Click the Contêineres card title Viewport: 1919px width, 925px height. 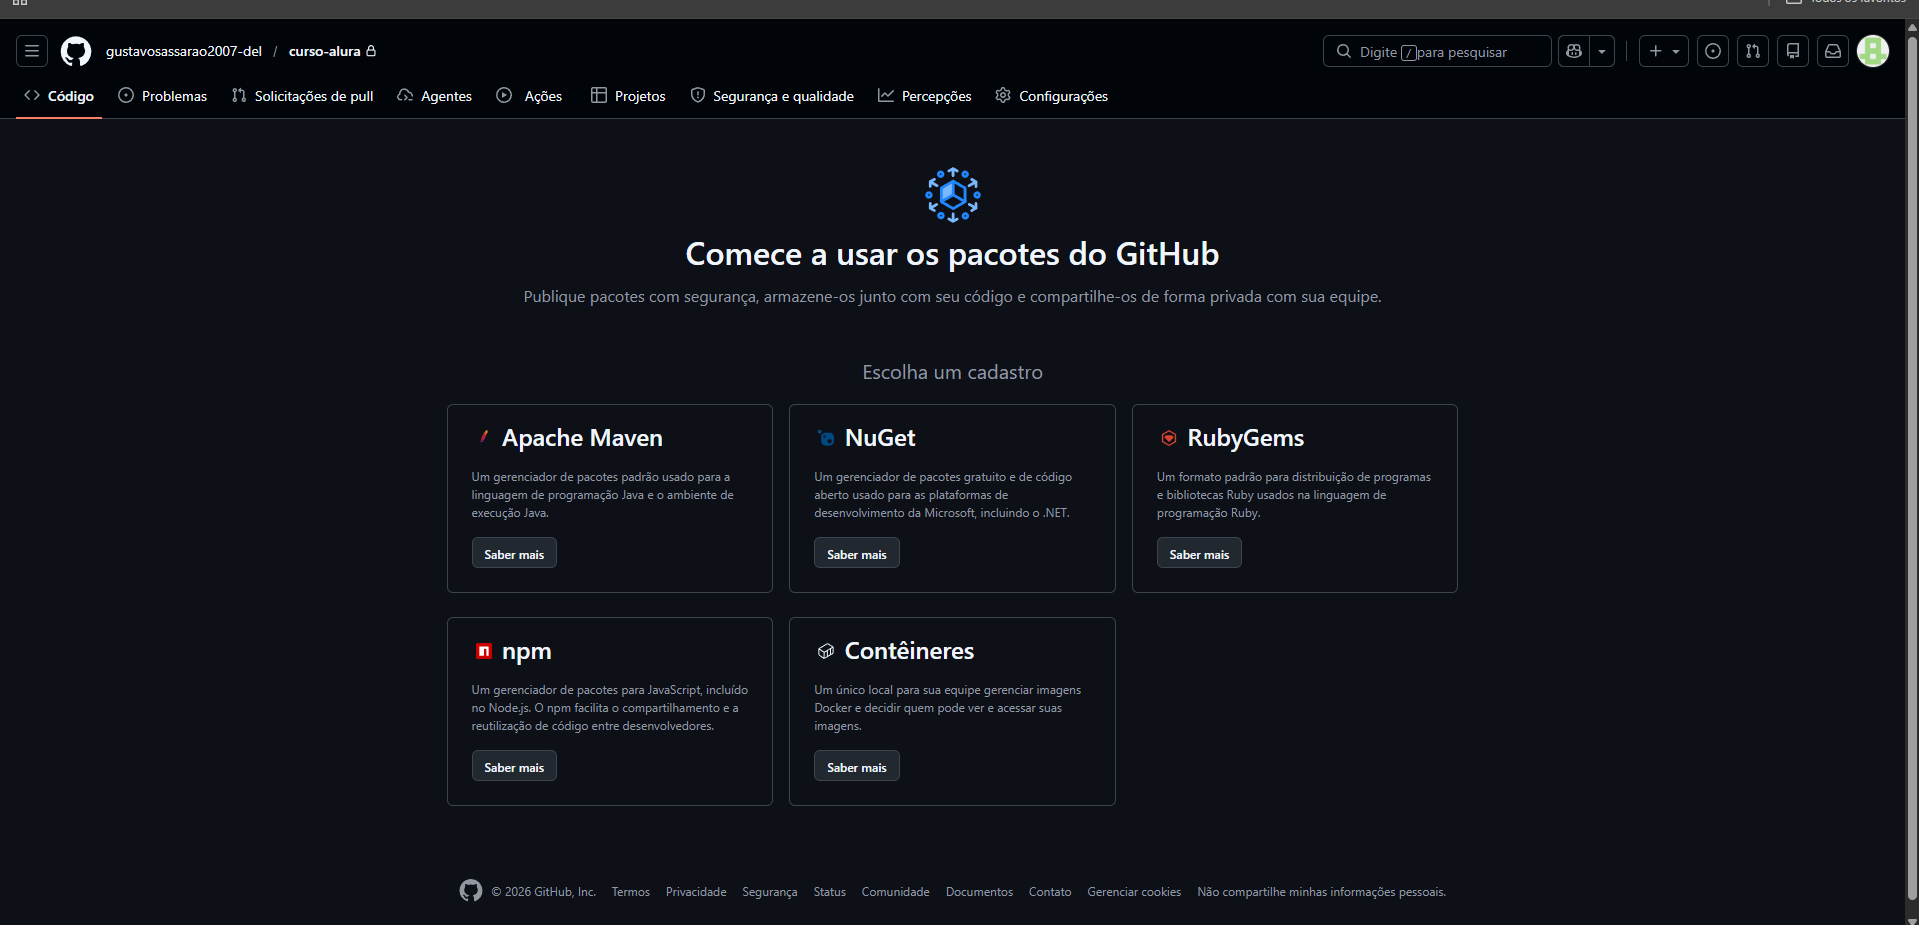pos(910,651)
